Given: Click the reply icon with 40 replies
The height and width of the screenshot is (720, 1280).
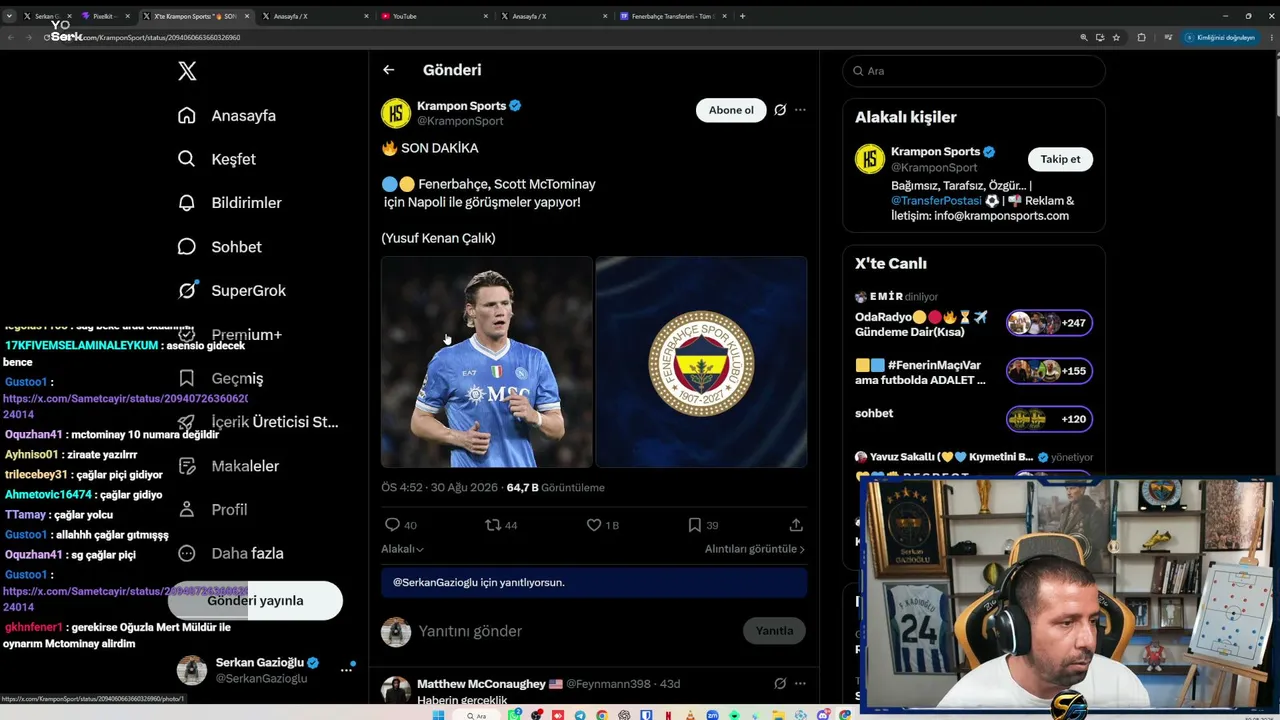Looking at the screenshot, I should click(x=392, y=525).
